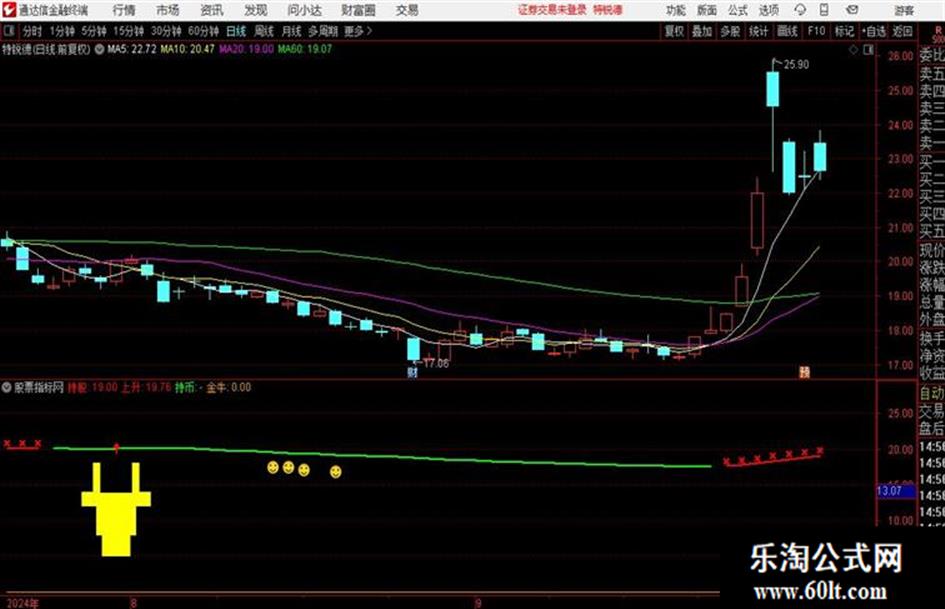Click the 游客 user account label

pos(904,10)
